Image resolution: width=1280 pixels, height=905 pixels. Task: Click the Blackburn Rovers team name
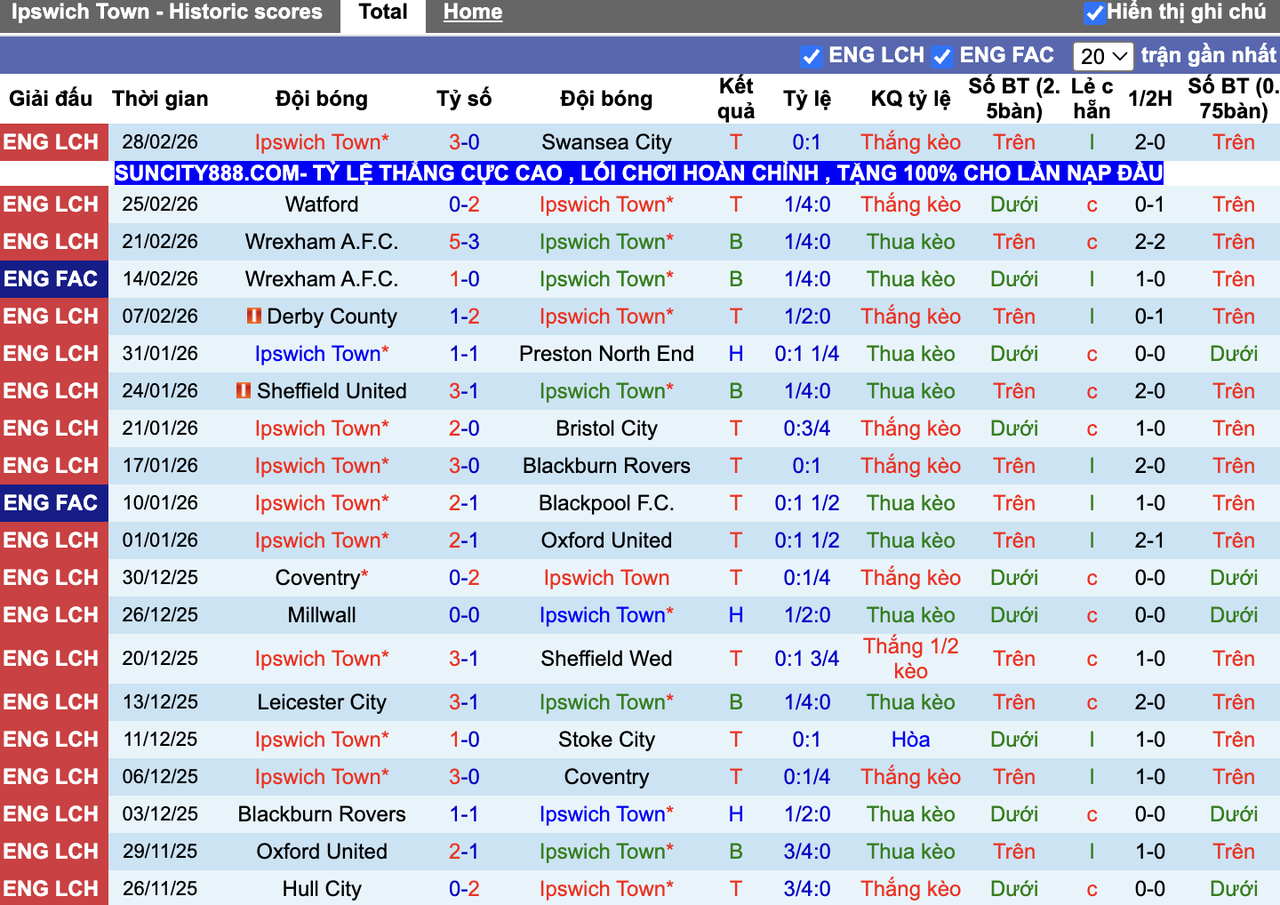pos(606,465)
